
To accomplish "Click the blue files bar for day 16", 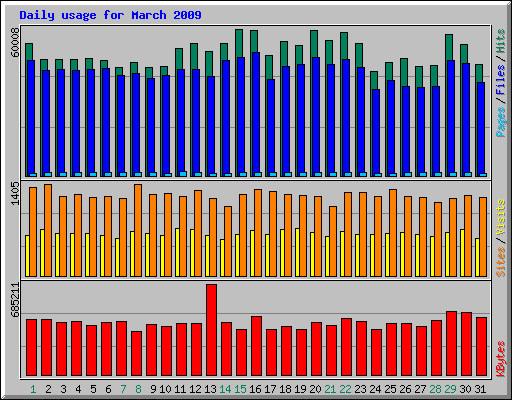I will 256,114.
